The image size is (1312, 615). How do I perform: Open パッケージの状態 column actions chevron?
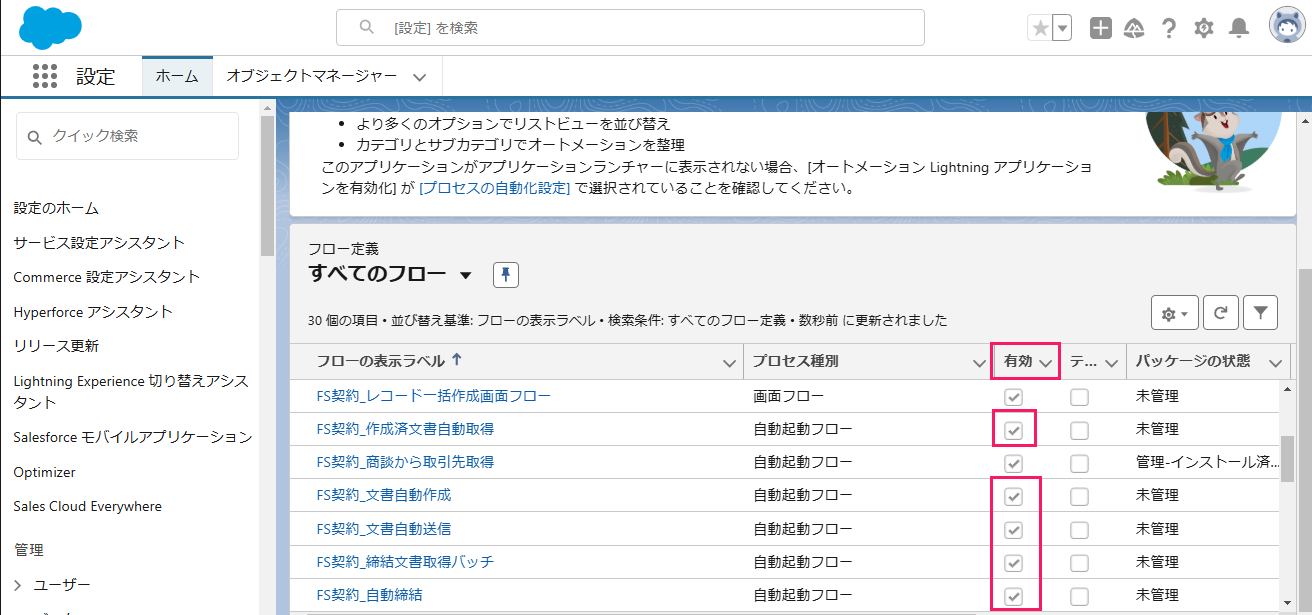coord(1275,363)
